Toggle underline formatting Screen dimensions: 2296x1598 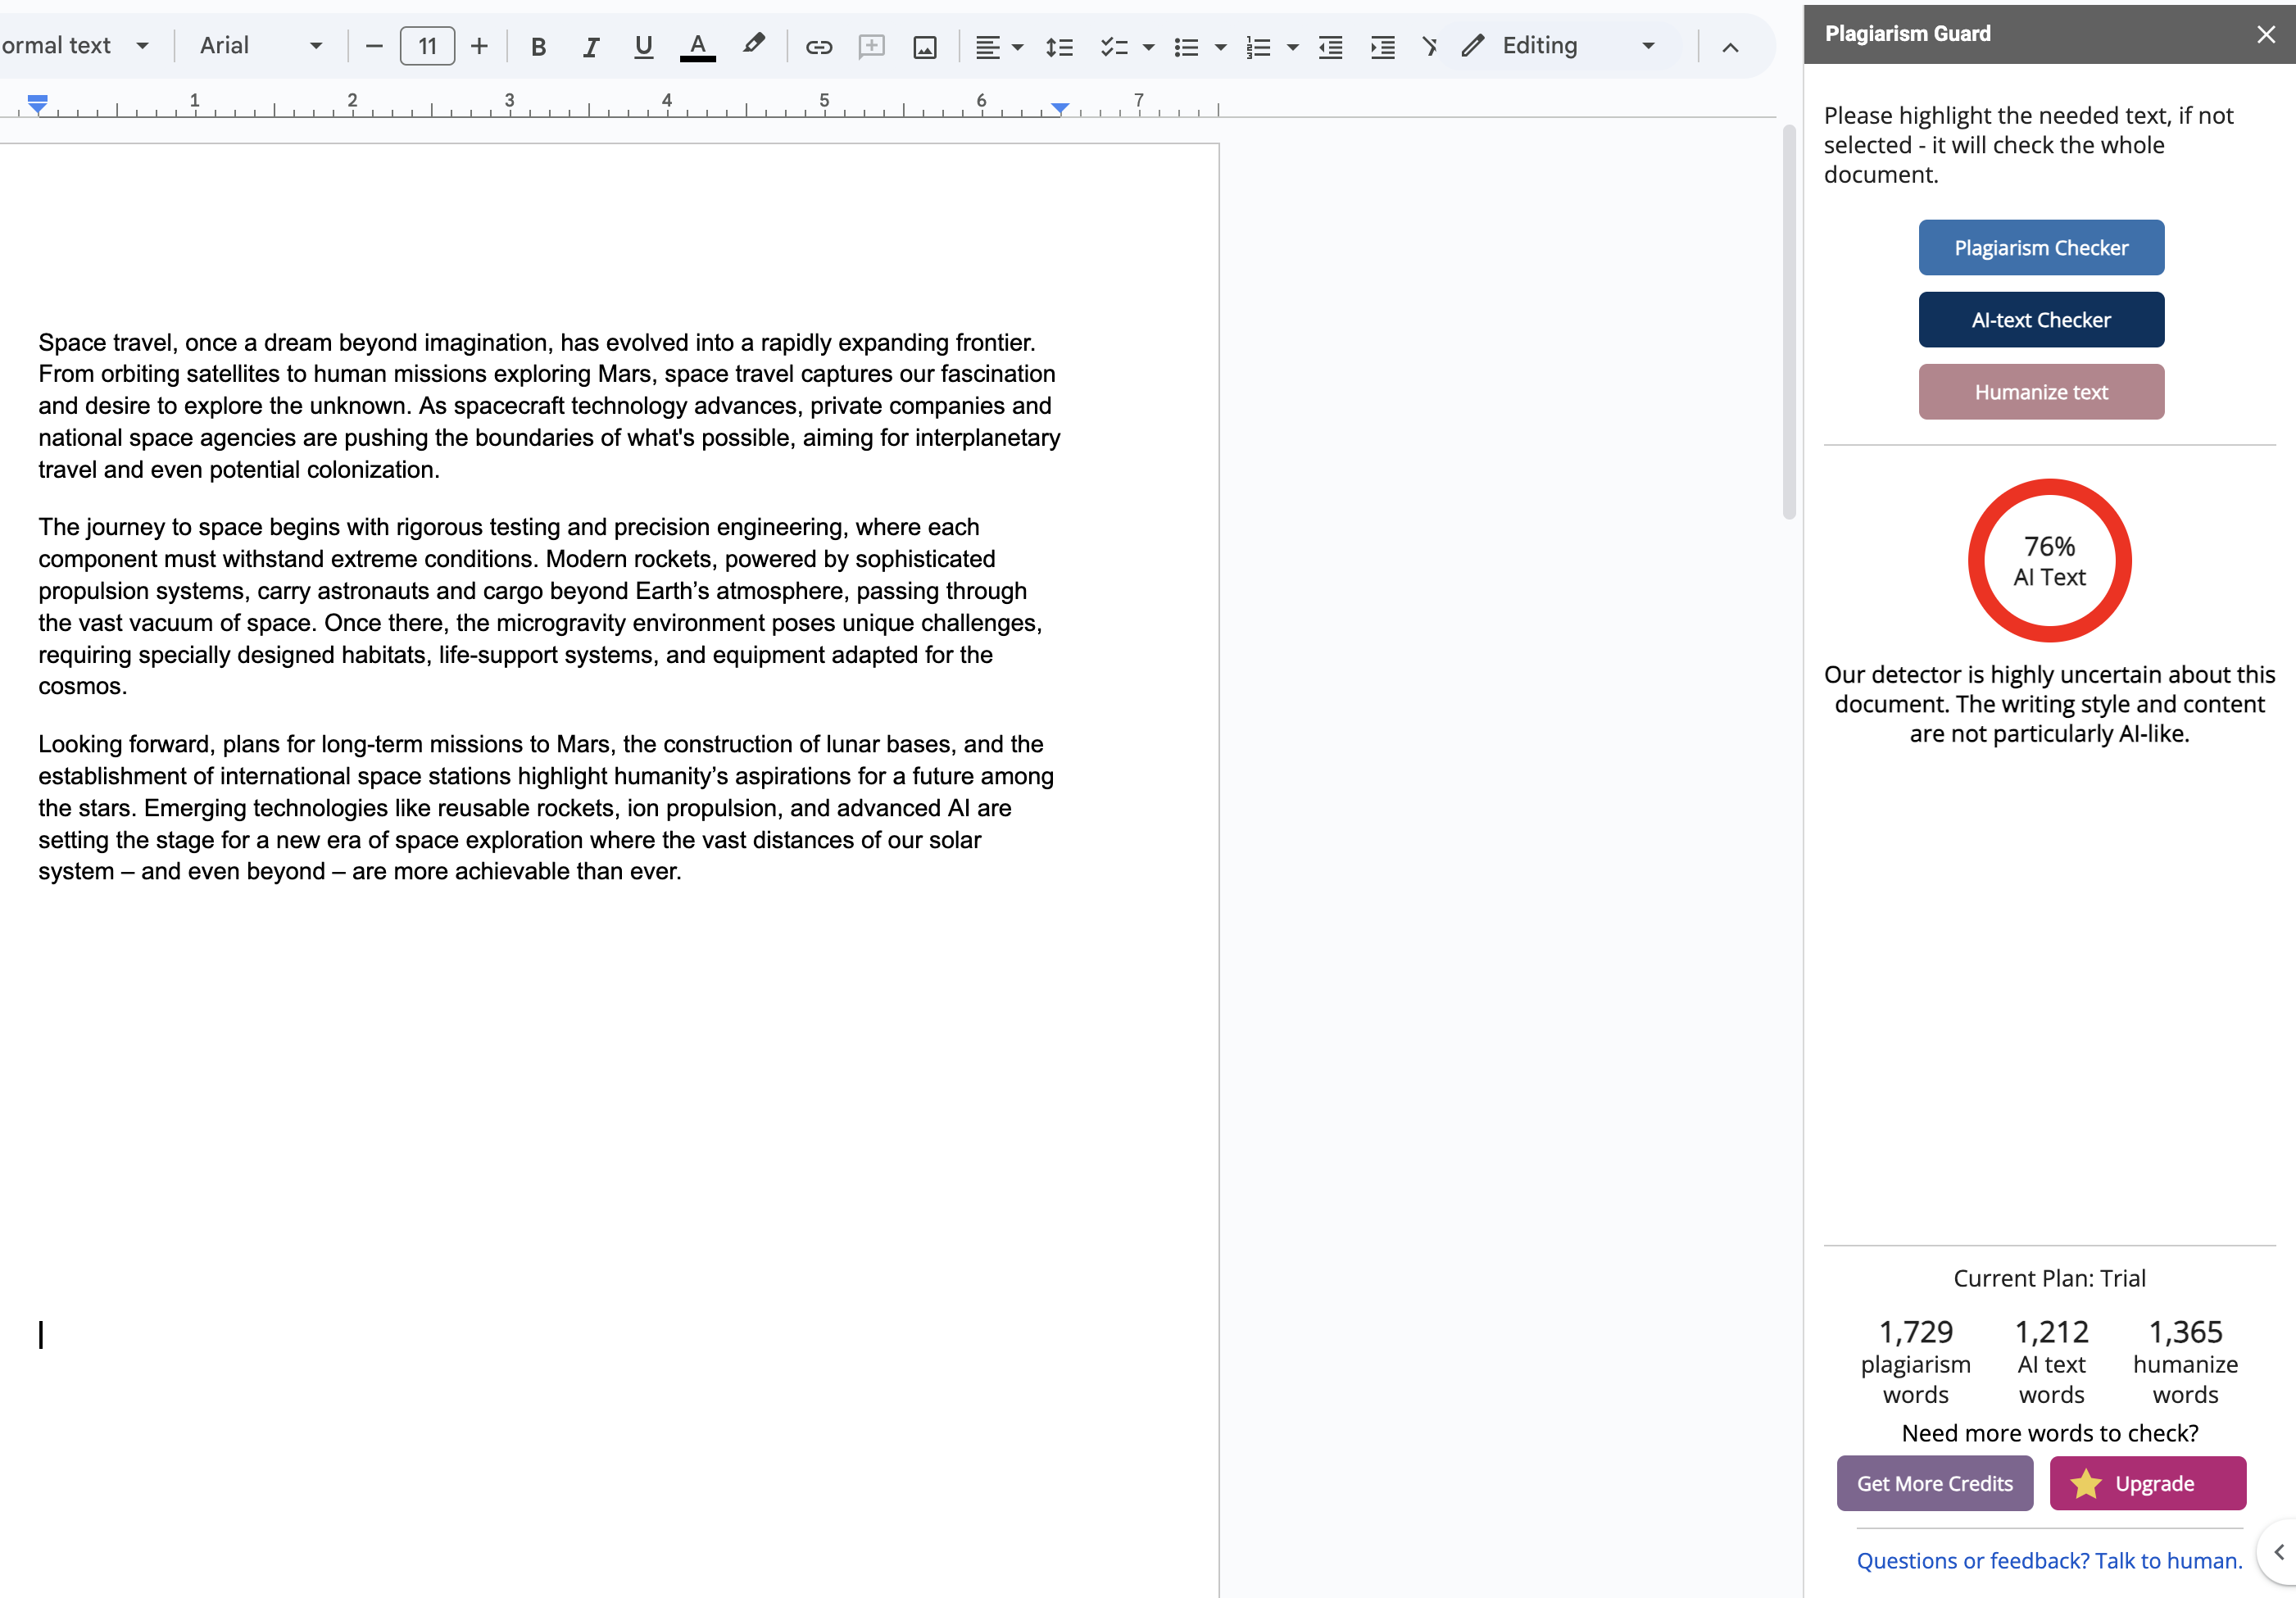tap(643, 46)
